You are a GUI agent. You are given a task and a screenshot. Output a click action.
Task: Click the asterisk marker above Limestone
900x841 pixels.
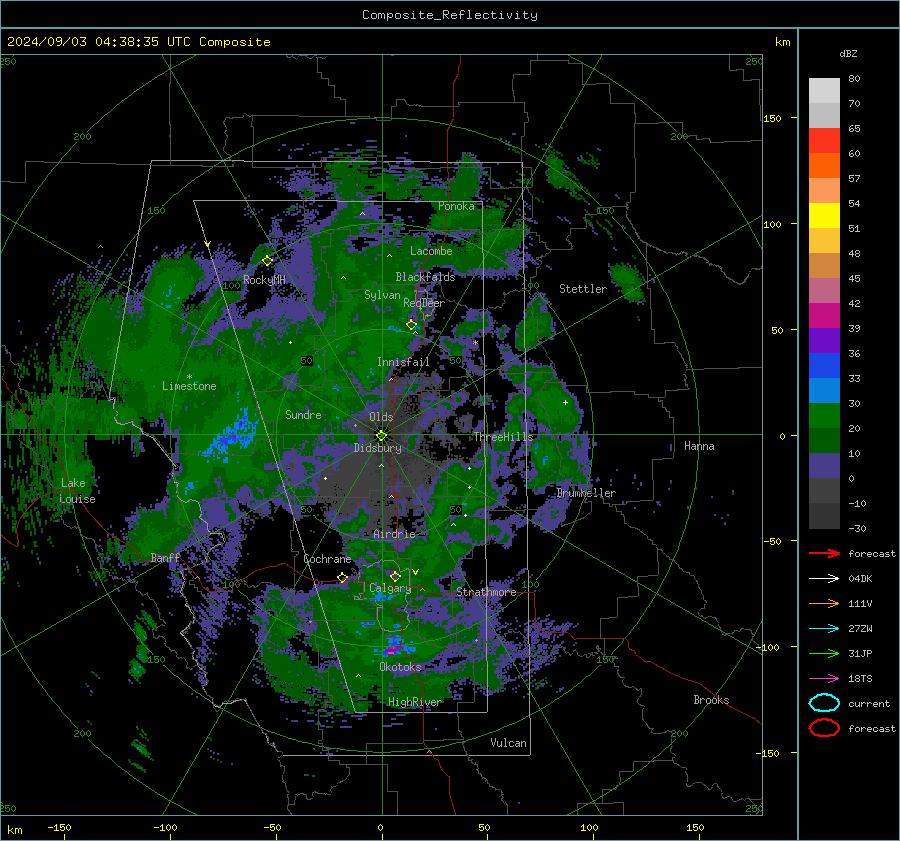189,377
